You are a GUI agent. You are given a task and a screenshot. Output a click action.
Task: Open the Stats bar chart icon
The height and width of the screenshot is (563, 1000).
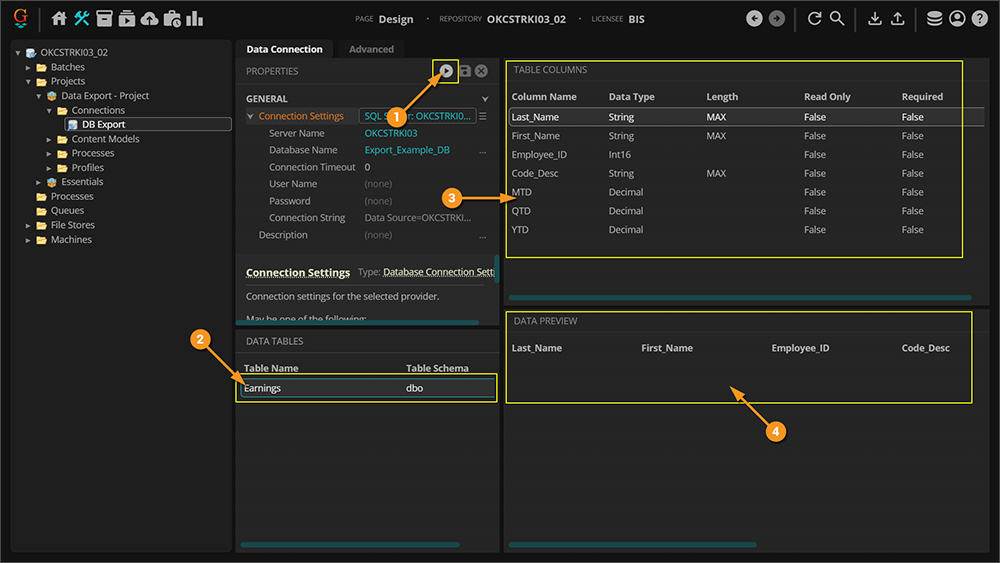pos(195,19)
